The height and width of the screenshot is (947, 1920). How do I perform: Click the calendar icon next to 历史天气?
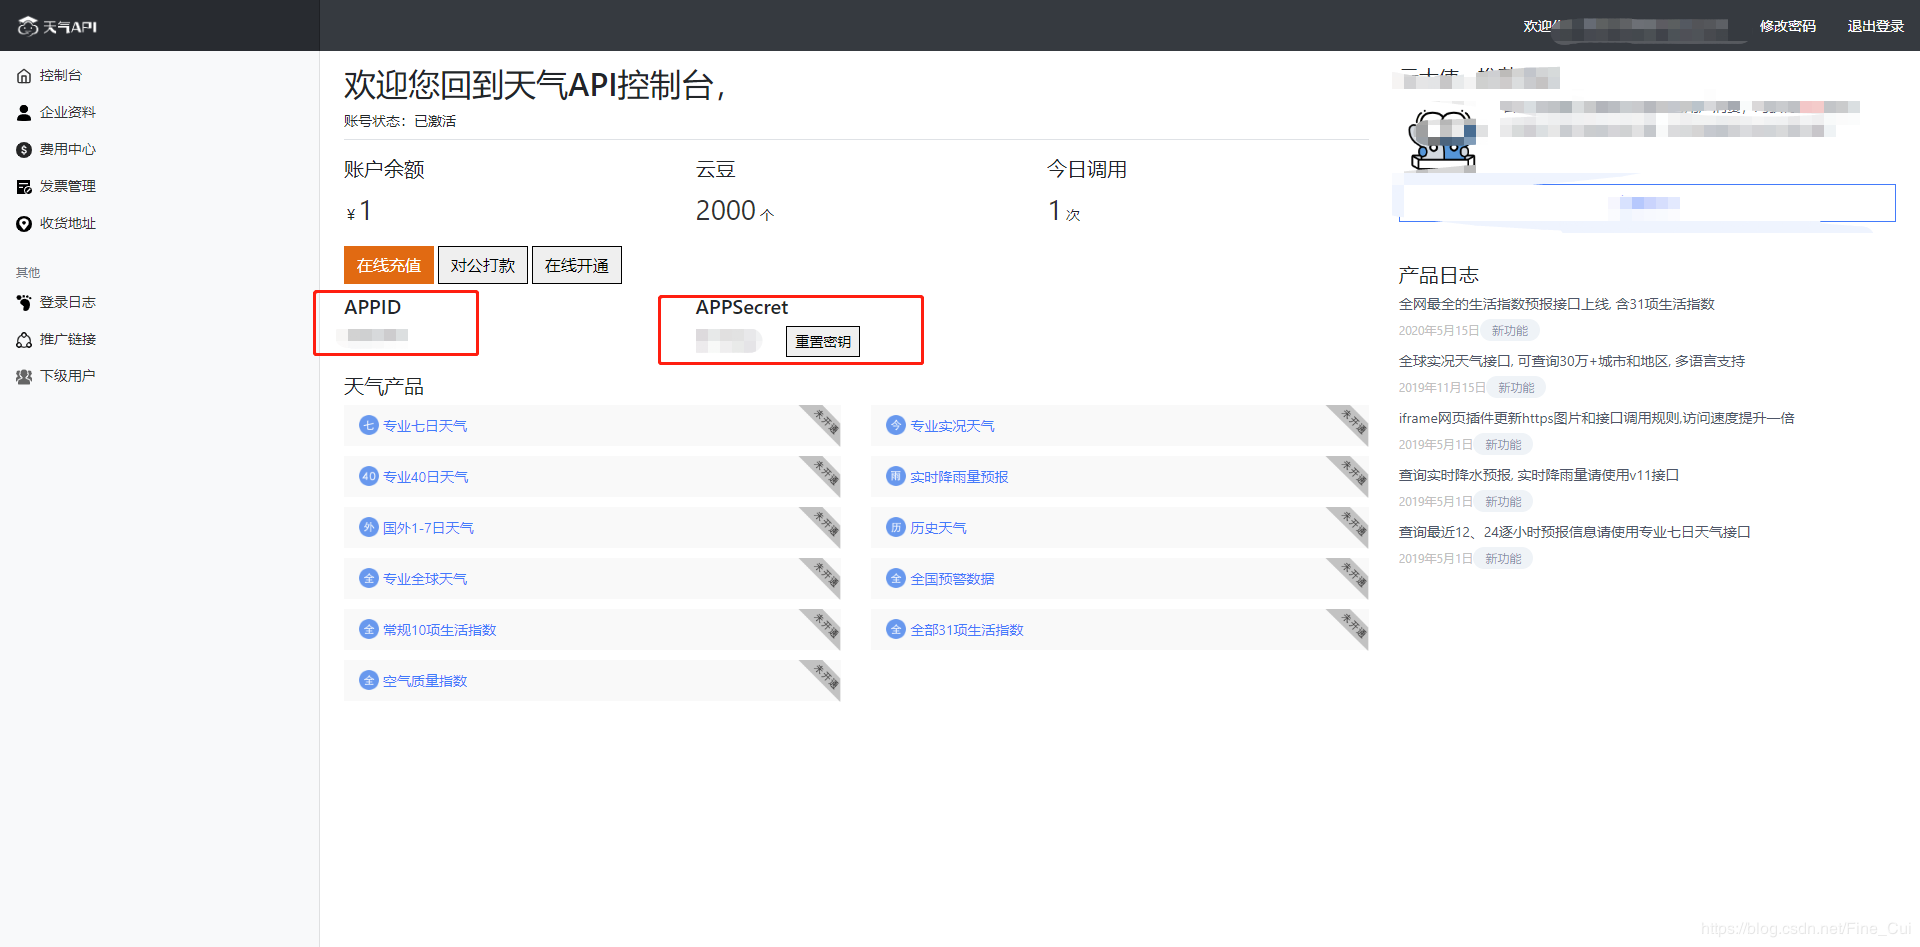click(895, 527)
